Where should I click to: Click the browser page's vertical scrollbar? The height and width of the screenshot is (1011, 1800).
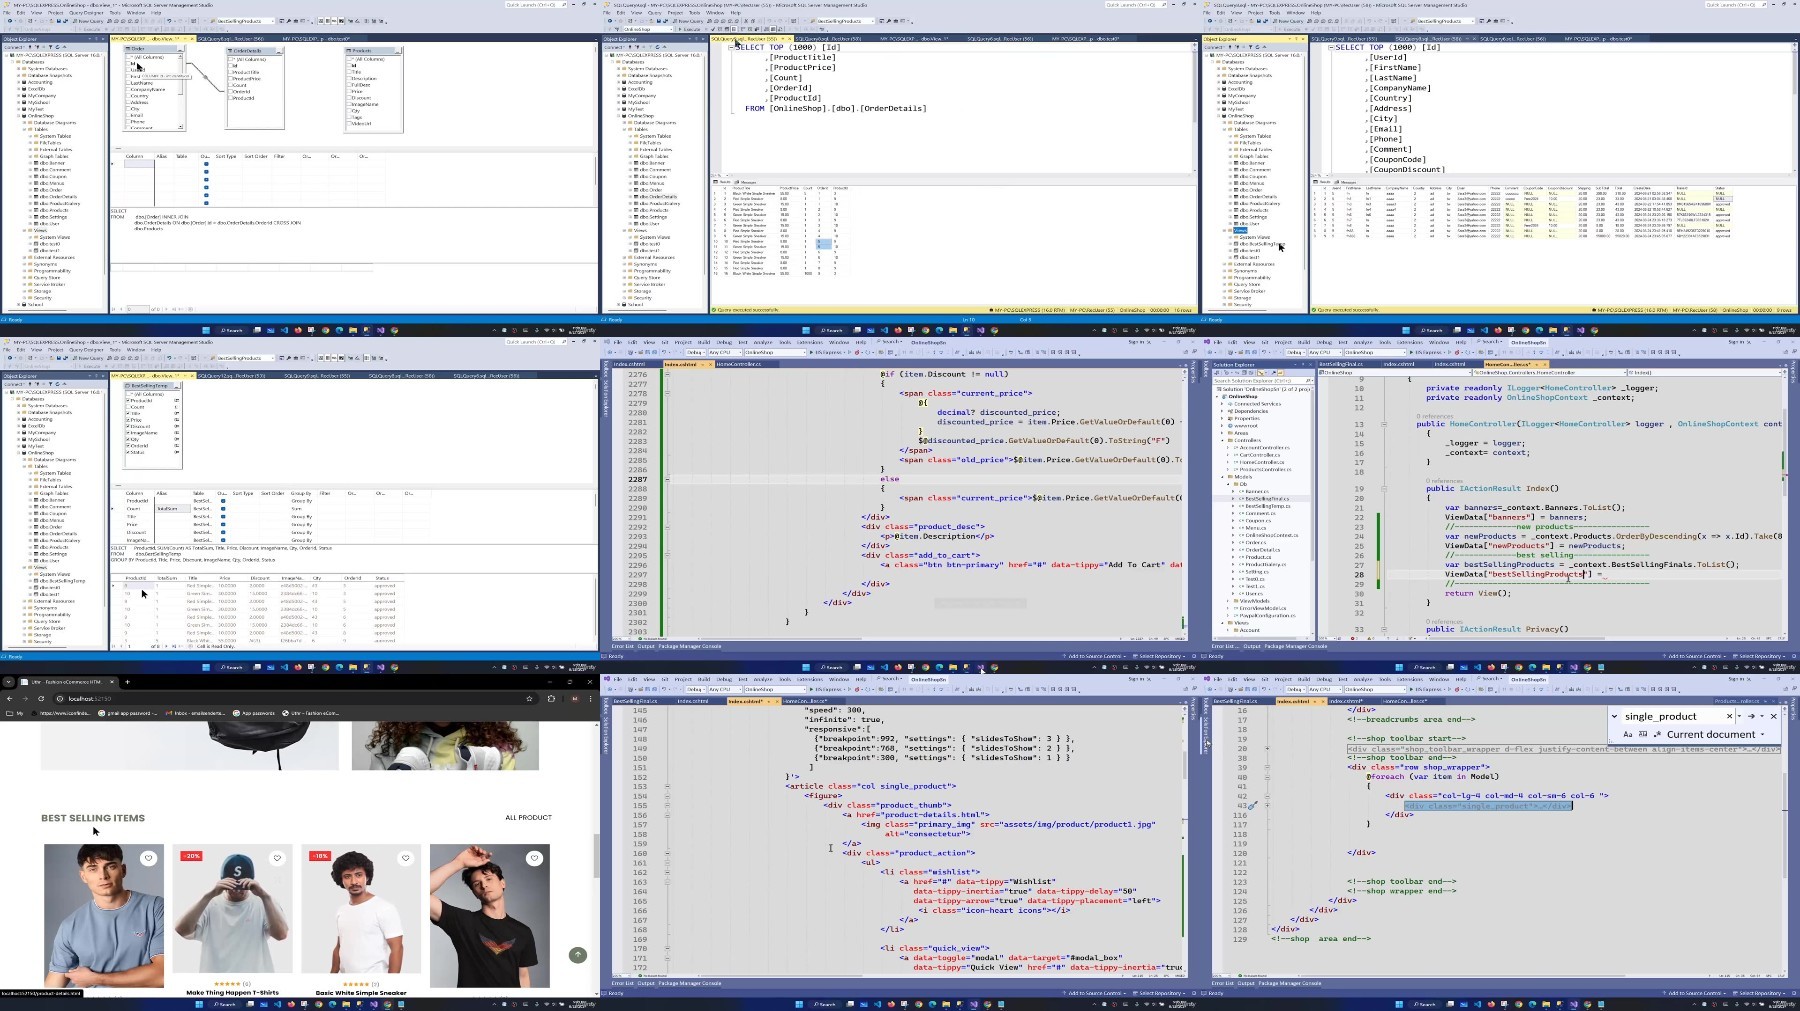[596, 855]
